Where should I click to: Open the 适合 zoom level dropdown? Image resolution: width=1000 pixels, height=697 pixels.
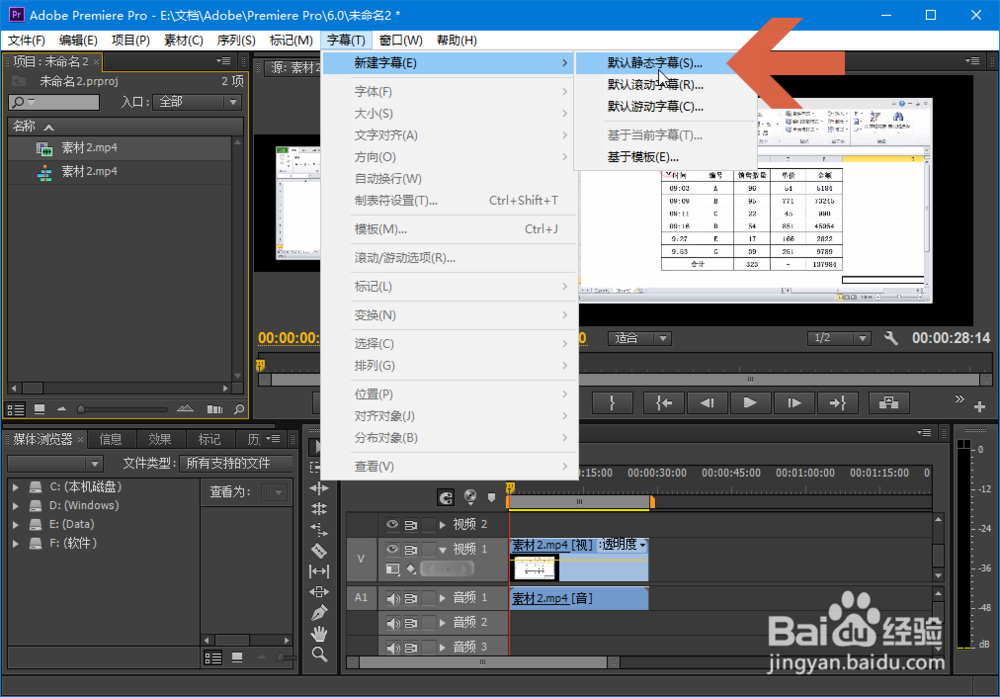(639, 338)
